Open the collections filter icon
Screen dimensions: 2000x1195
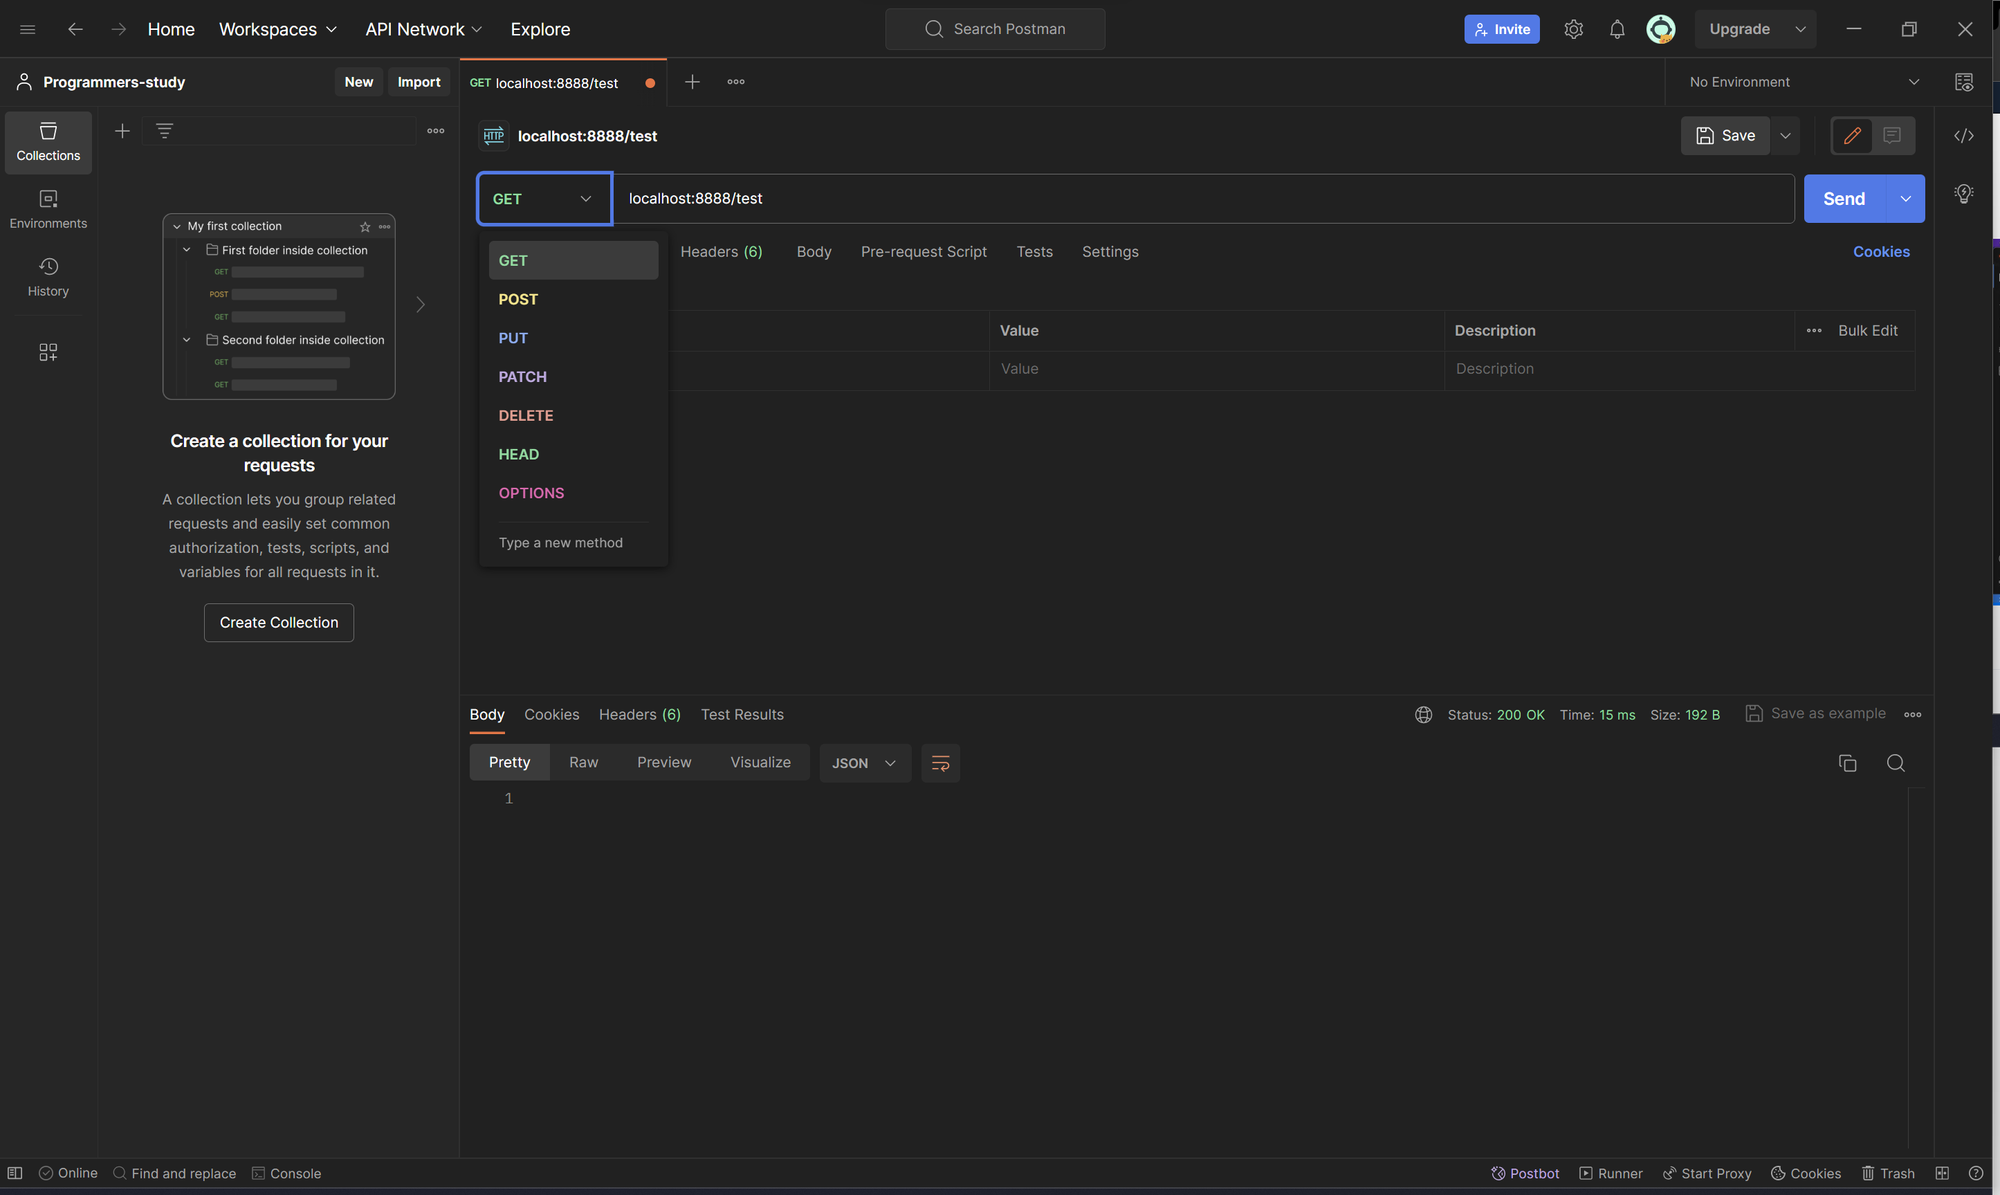tap(165, 131)
